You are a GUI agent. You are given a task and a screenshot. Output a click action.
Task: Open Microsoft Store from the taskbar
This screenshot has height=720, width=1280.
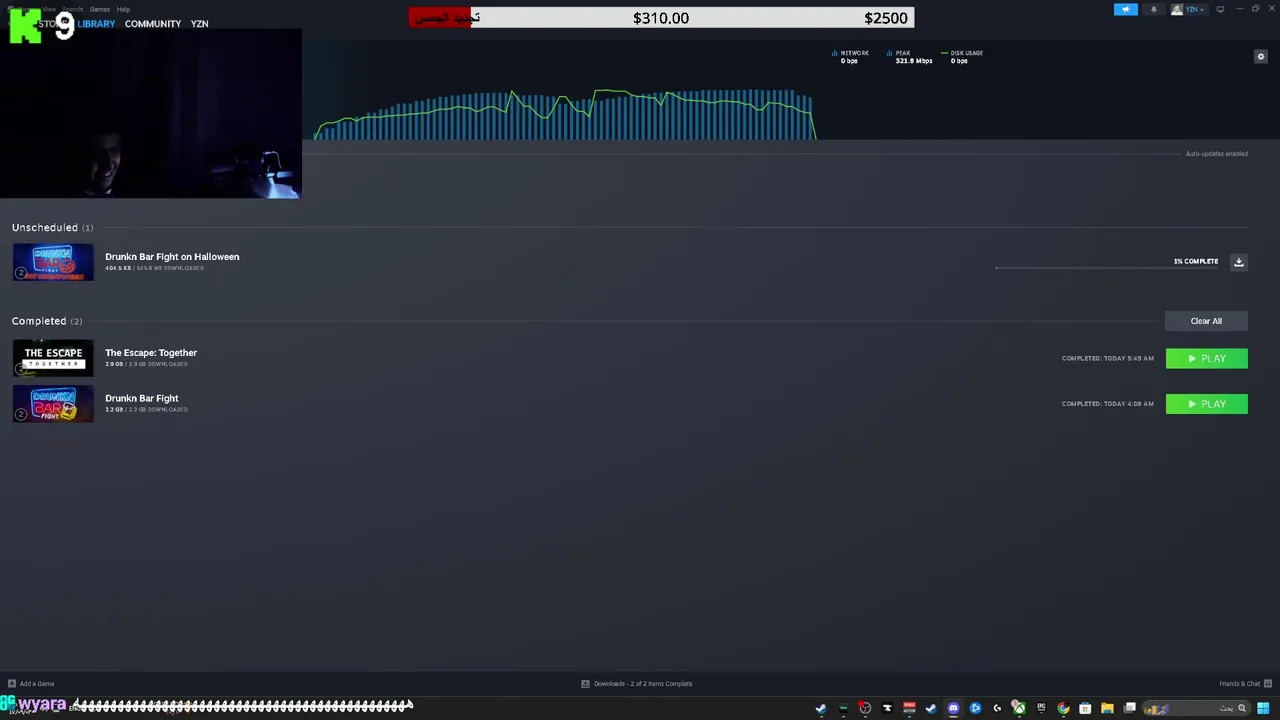pos(1085,708)
